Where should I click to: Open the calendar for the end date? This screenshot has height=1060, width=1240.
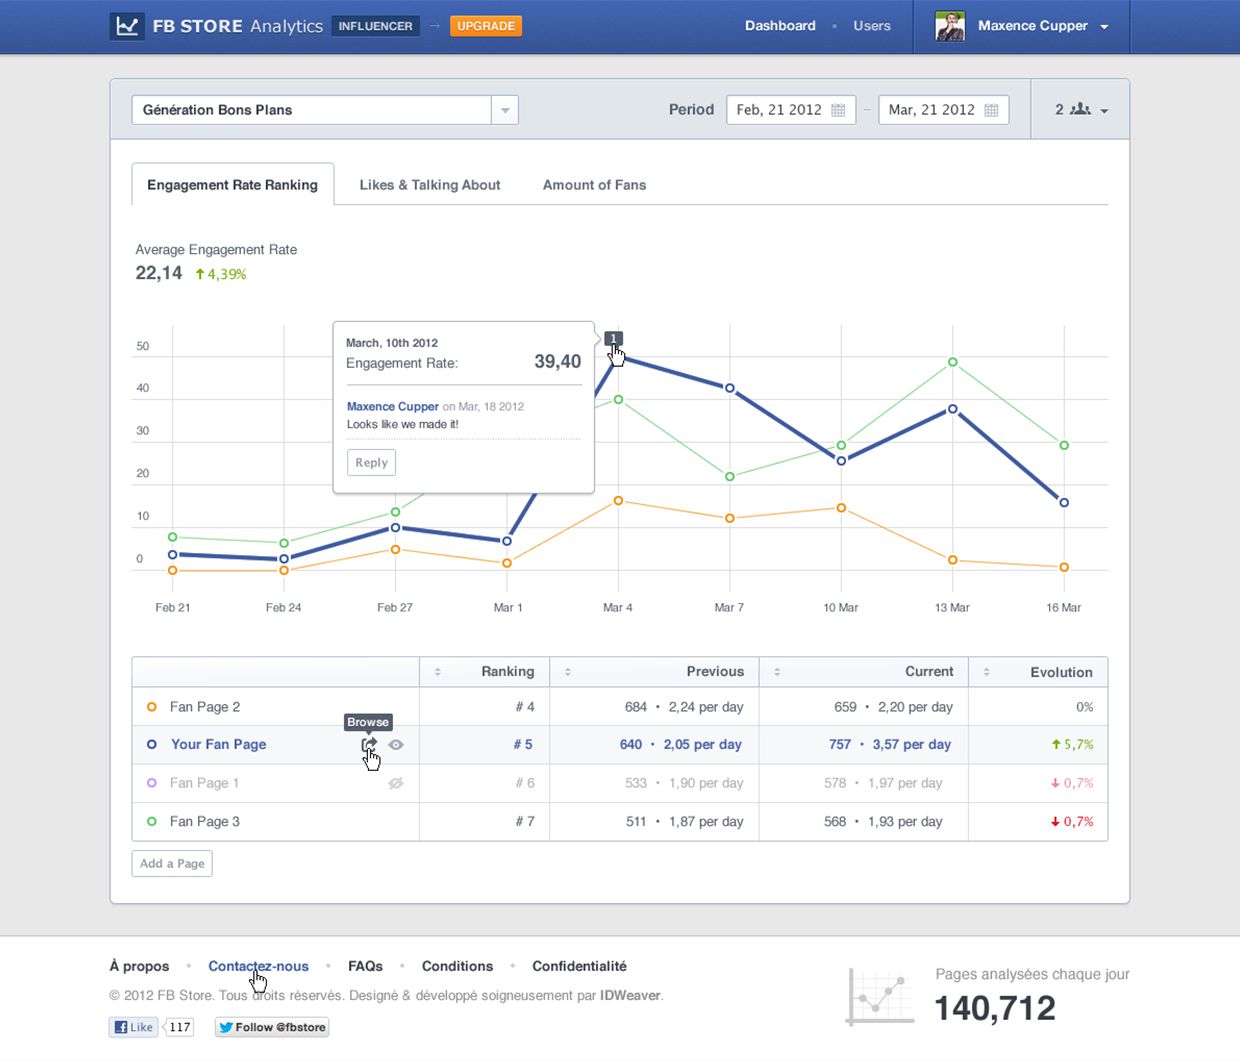click(x=991, y=110)
